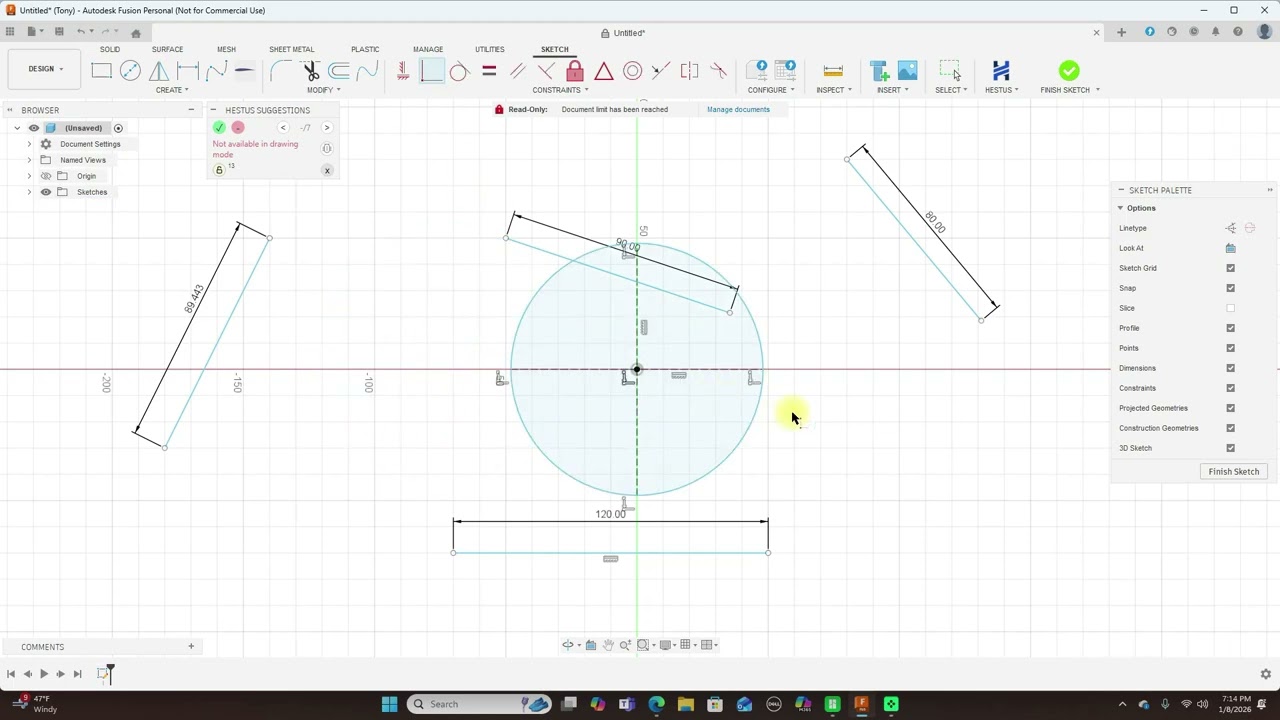The height and width of the screenshot is (720, 1280).
Task: Toggle Snap checkbox
Action: (1231, 288)
